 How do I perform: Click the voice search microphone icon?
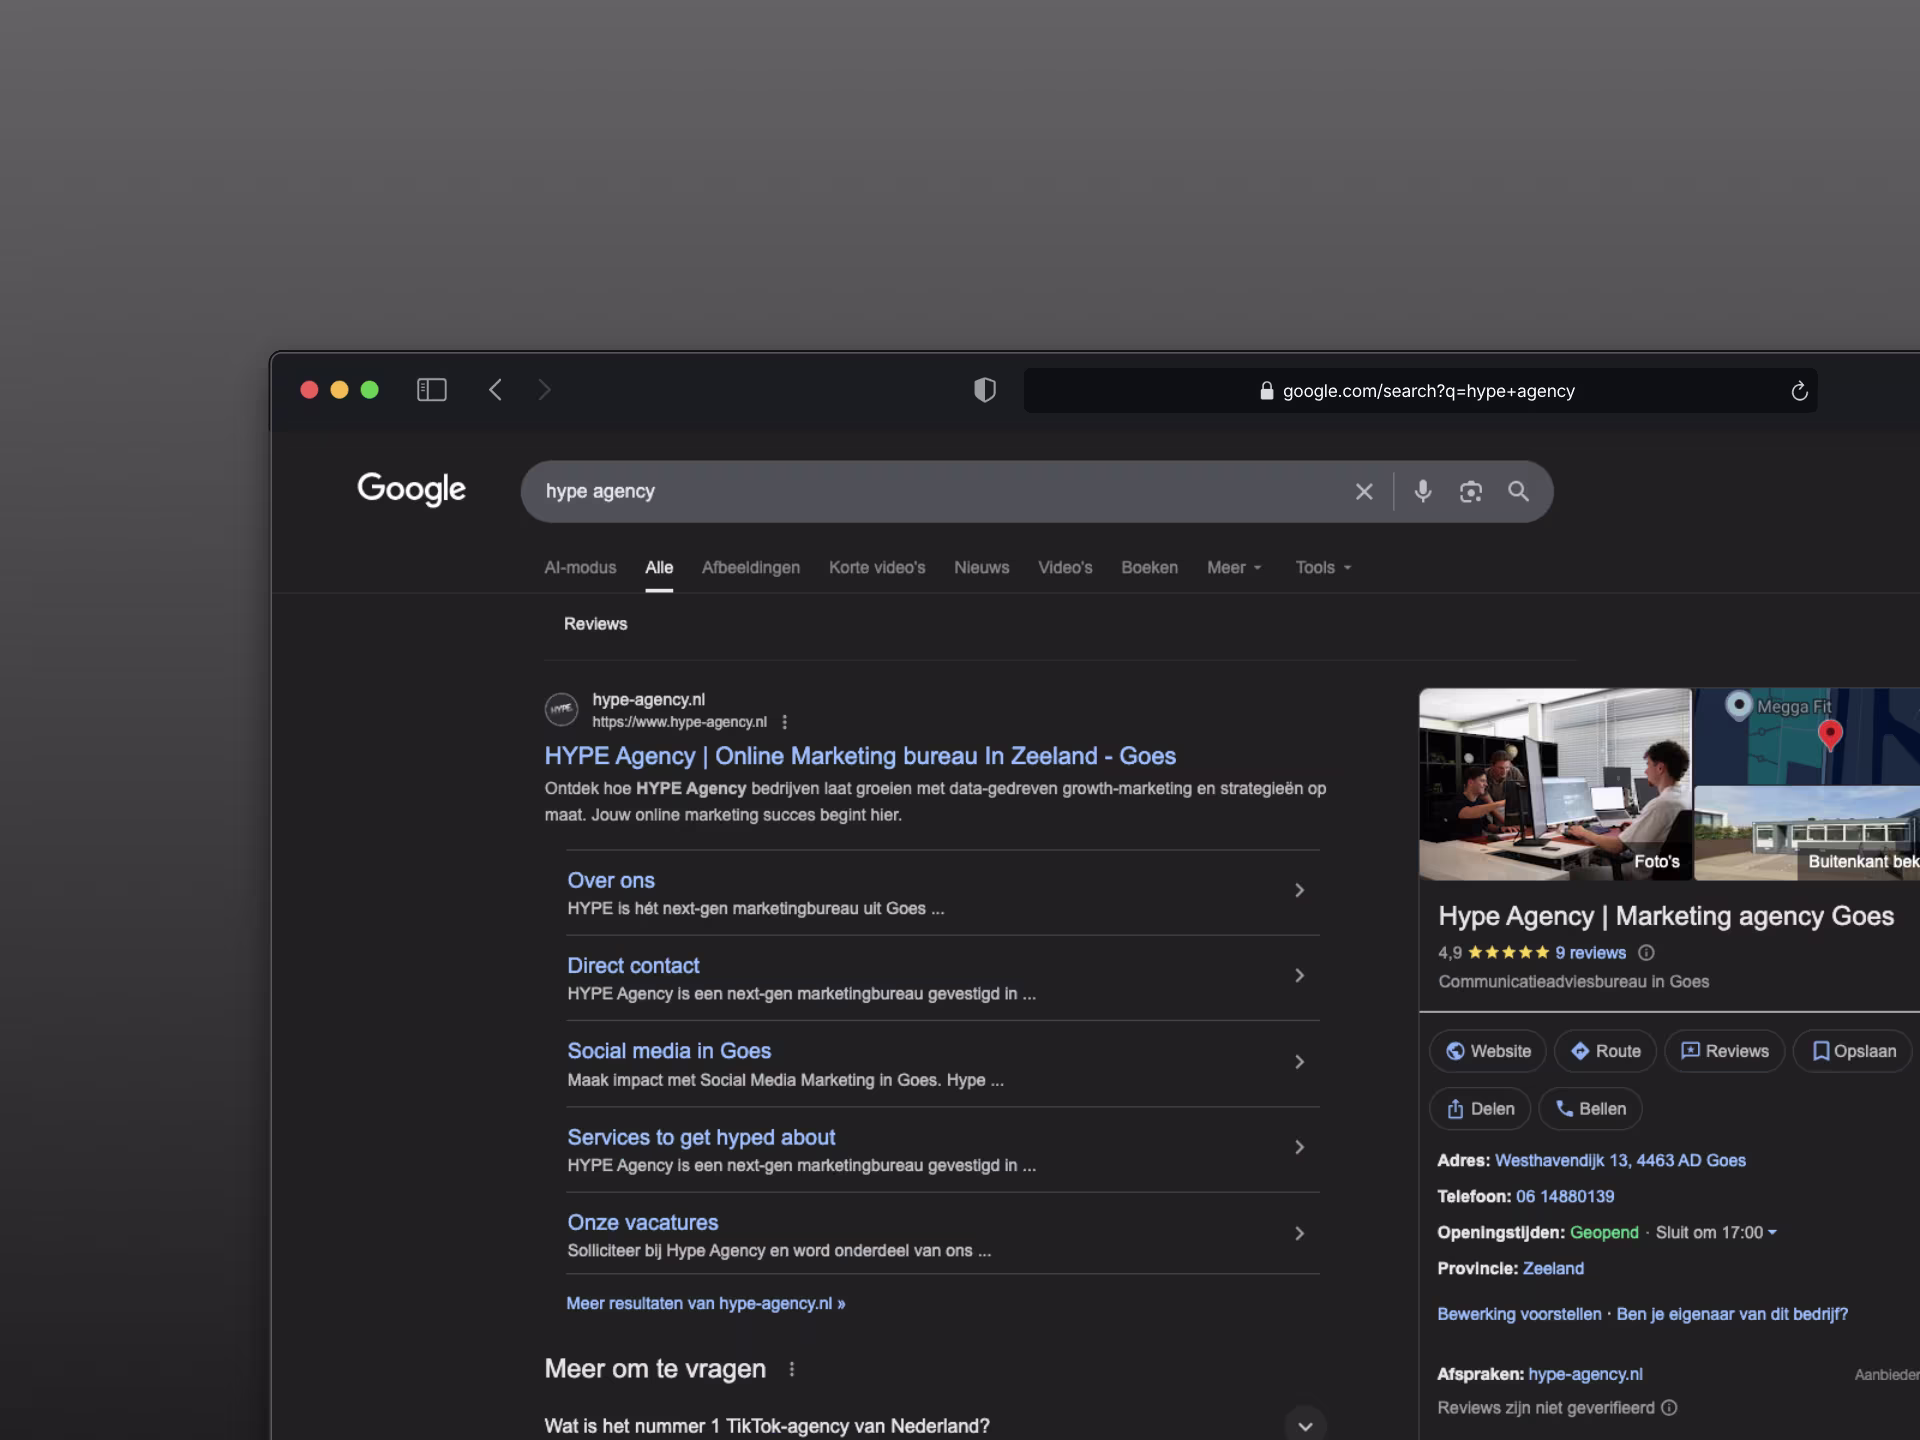tap(1422, 491)
